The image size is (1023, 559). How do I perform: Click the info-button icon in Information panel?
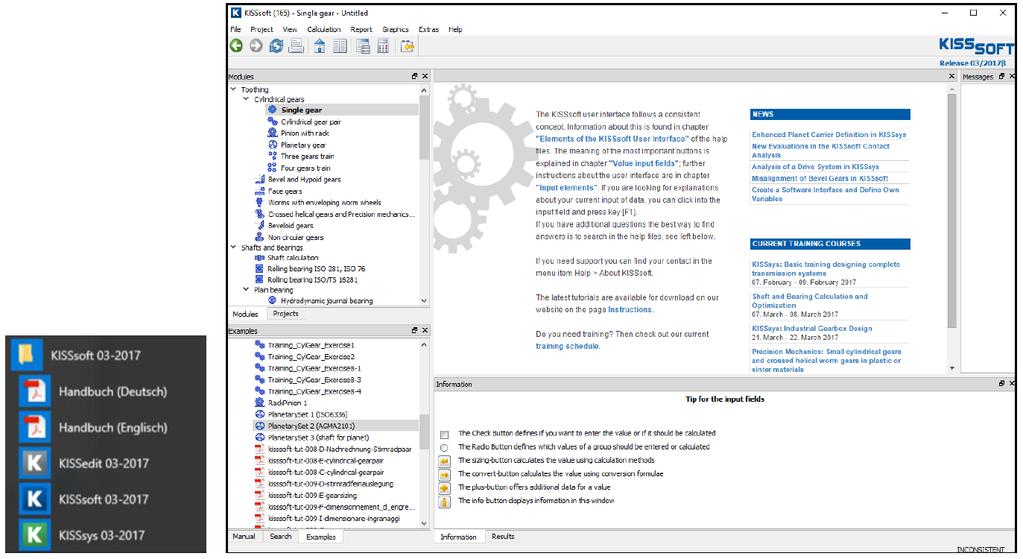coord(444,502)
